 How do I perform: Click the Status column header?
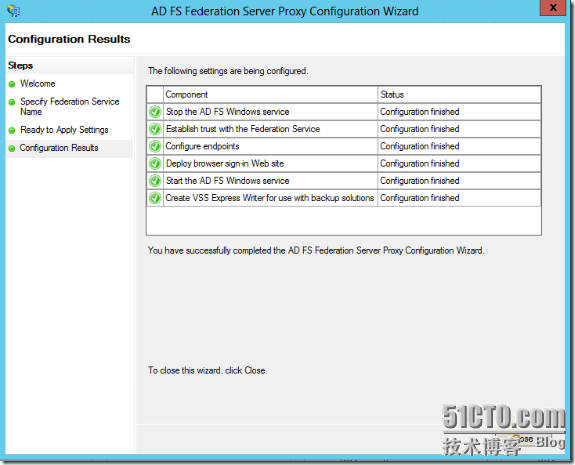pos(459,95)
